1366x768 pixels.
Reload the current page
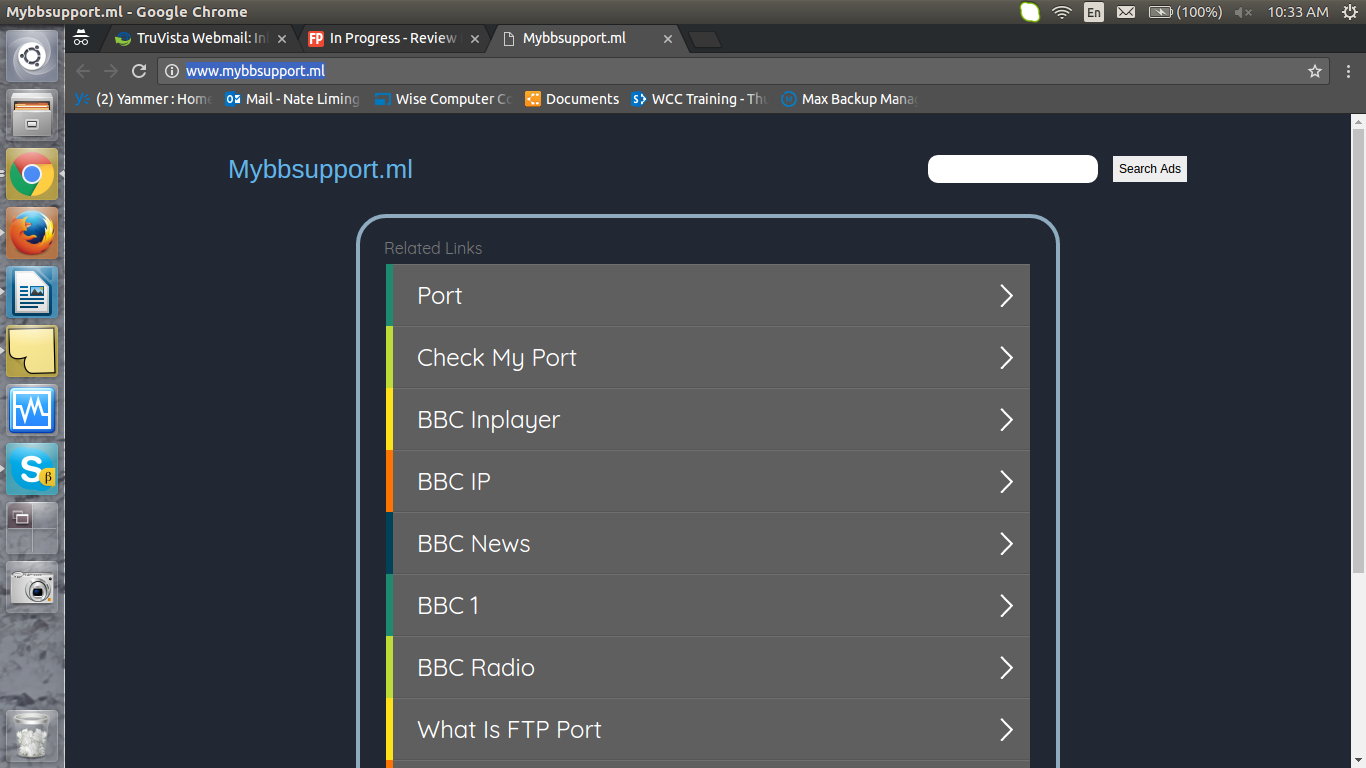tap(139, 71)
